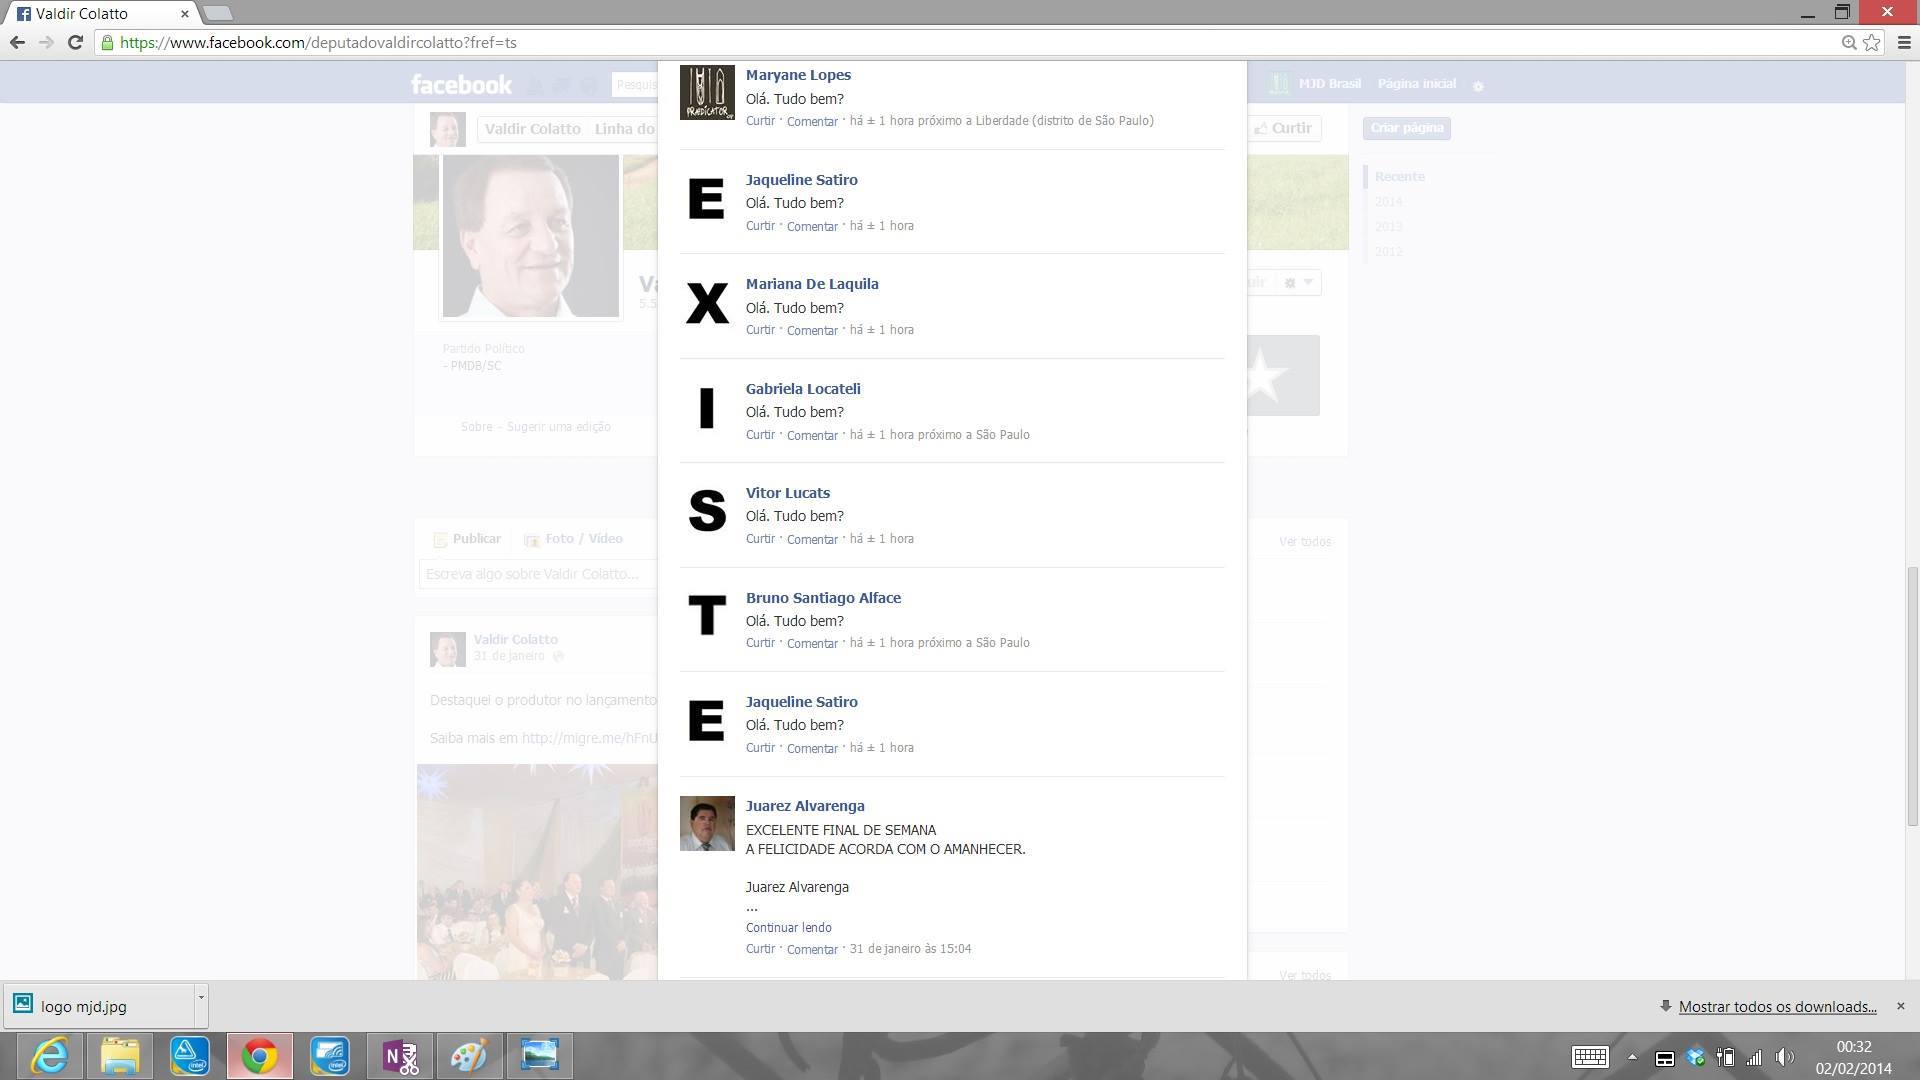This screenshot has height=1080, width=1920.
Task: Open Chrome's hamburger menu
Action: pos(1904,43)
